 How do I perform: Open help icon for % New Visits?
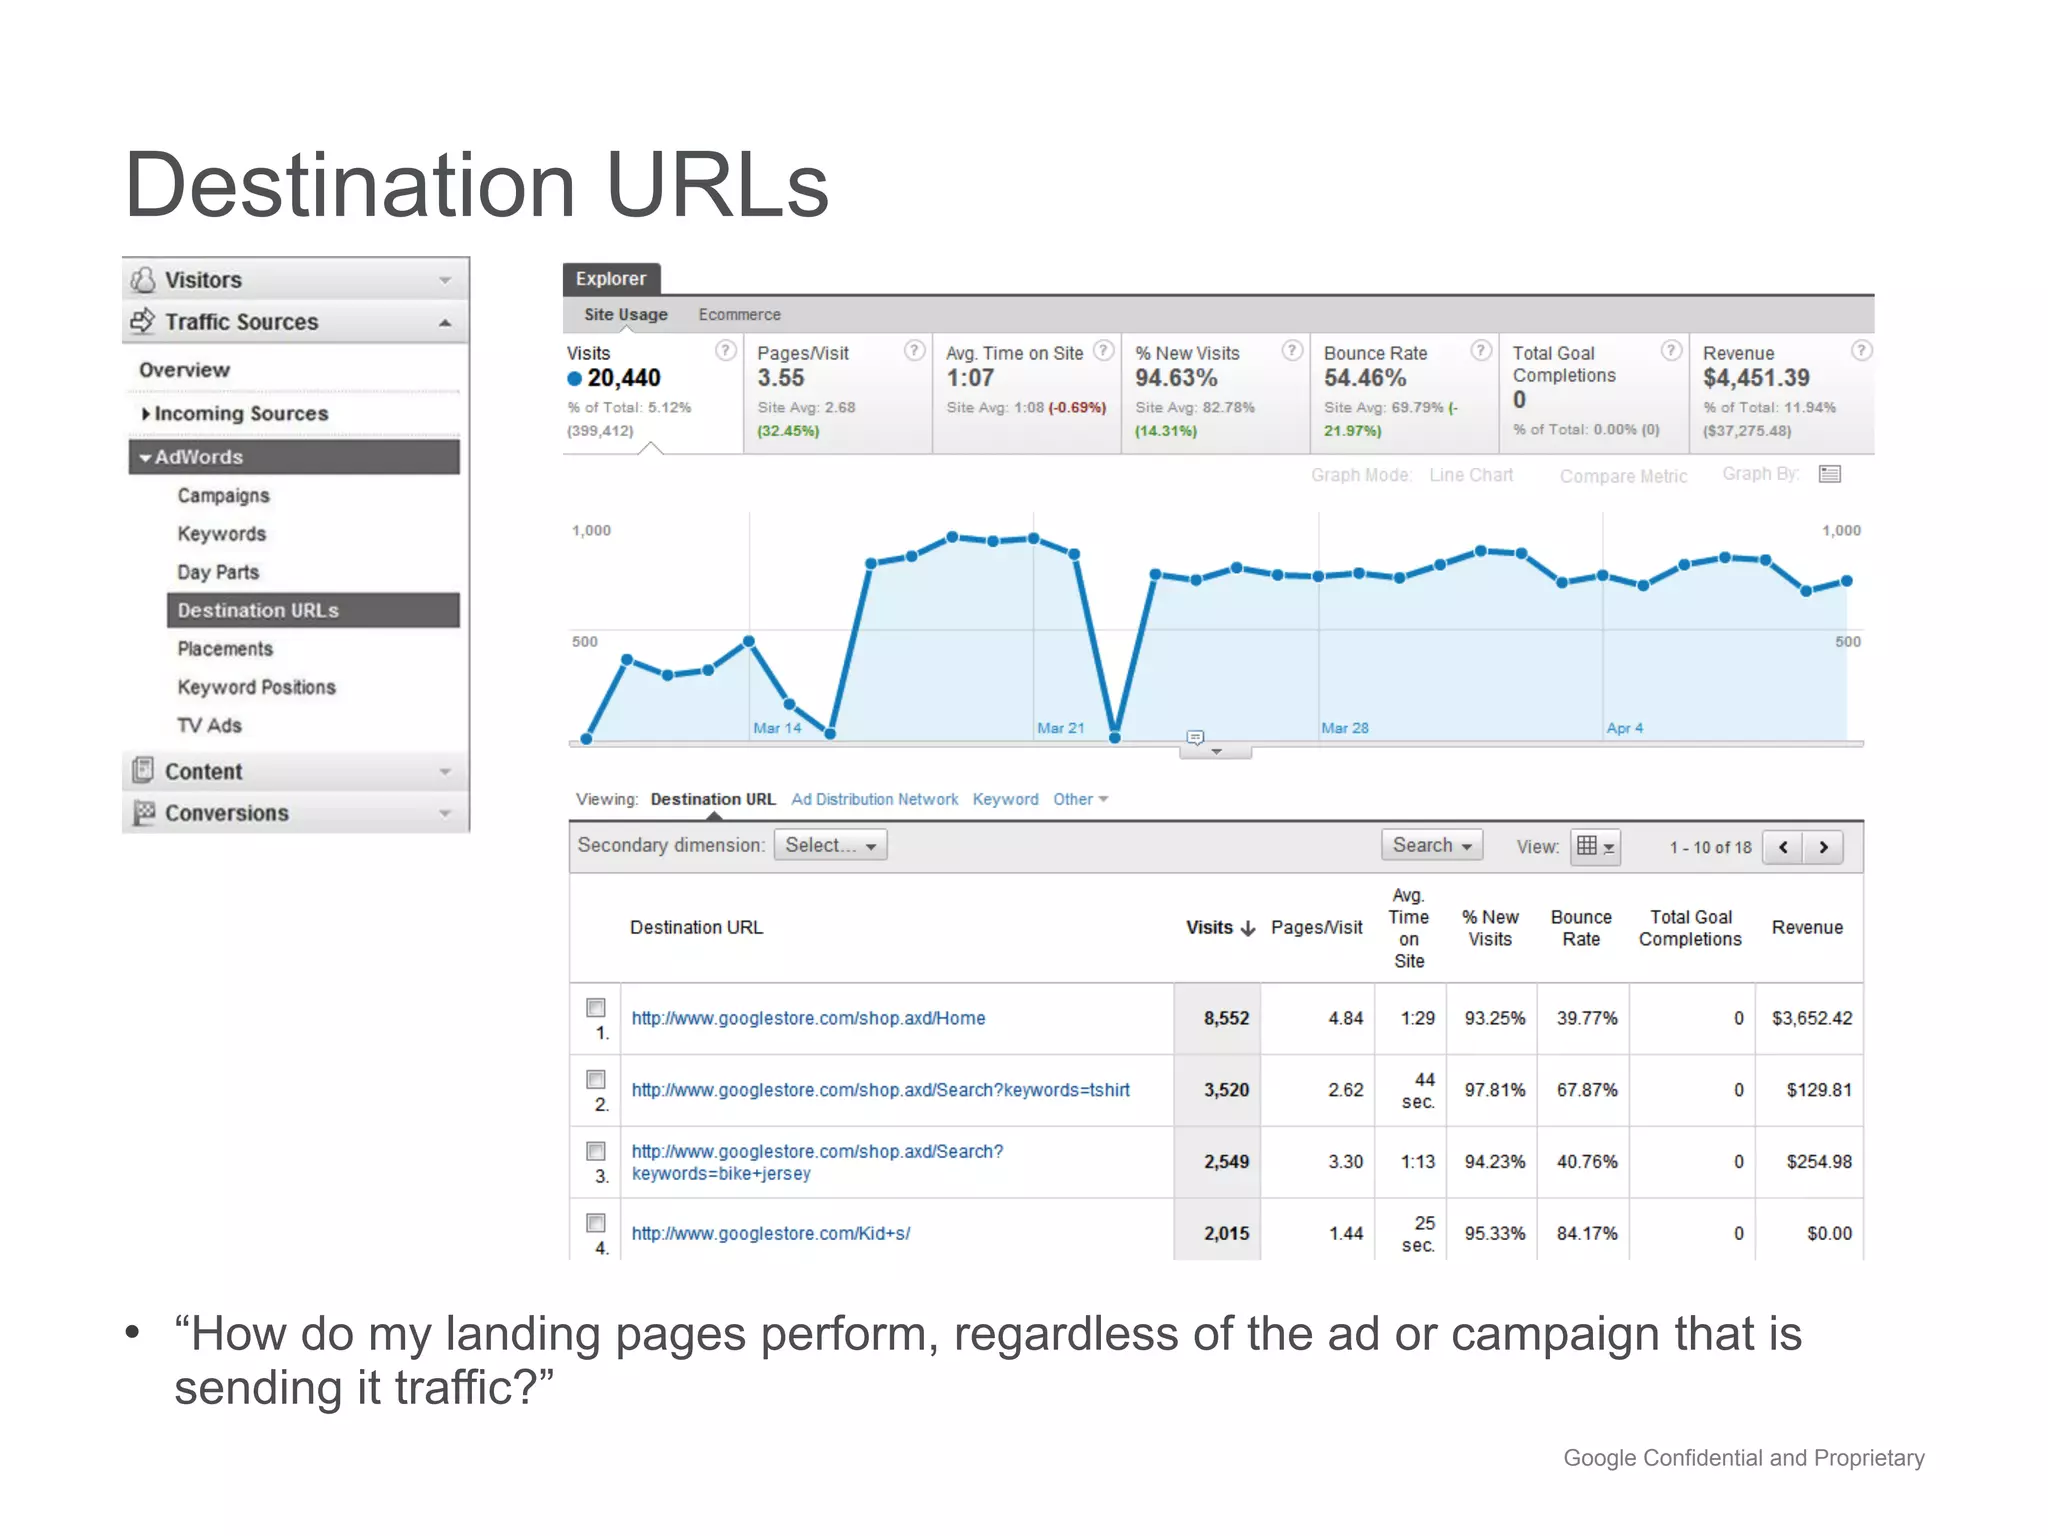click(1292, 350)
